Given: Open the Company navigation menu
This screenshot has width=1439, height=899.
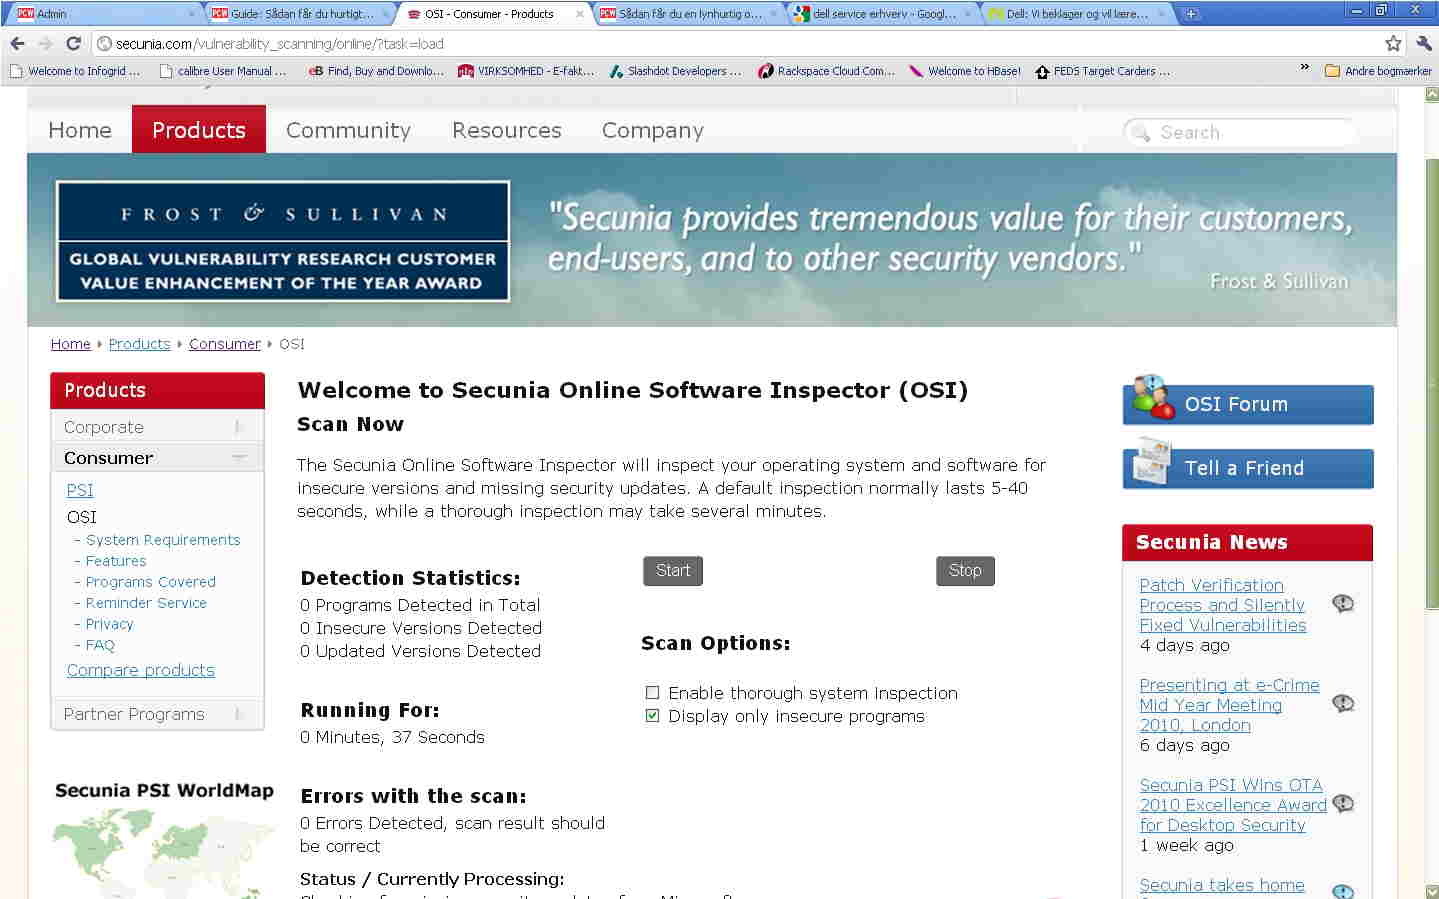Looking at the screenshot, I should [x=653, y=130].
